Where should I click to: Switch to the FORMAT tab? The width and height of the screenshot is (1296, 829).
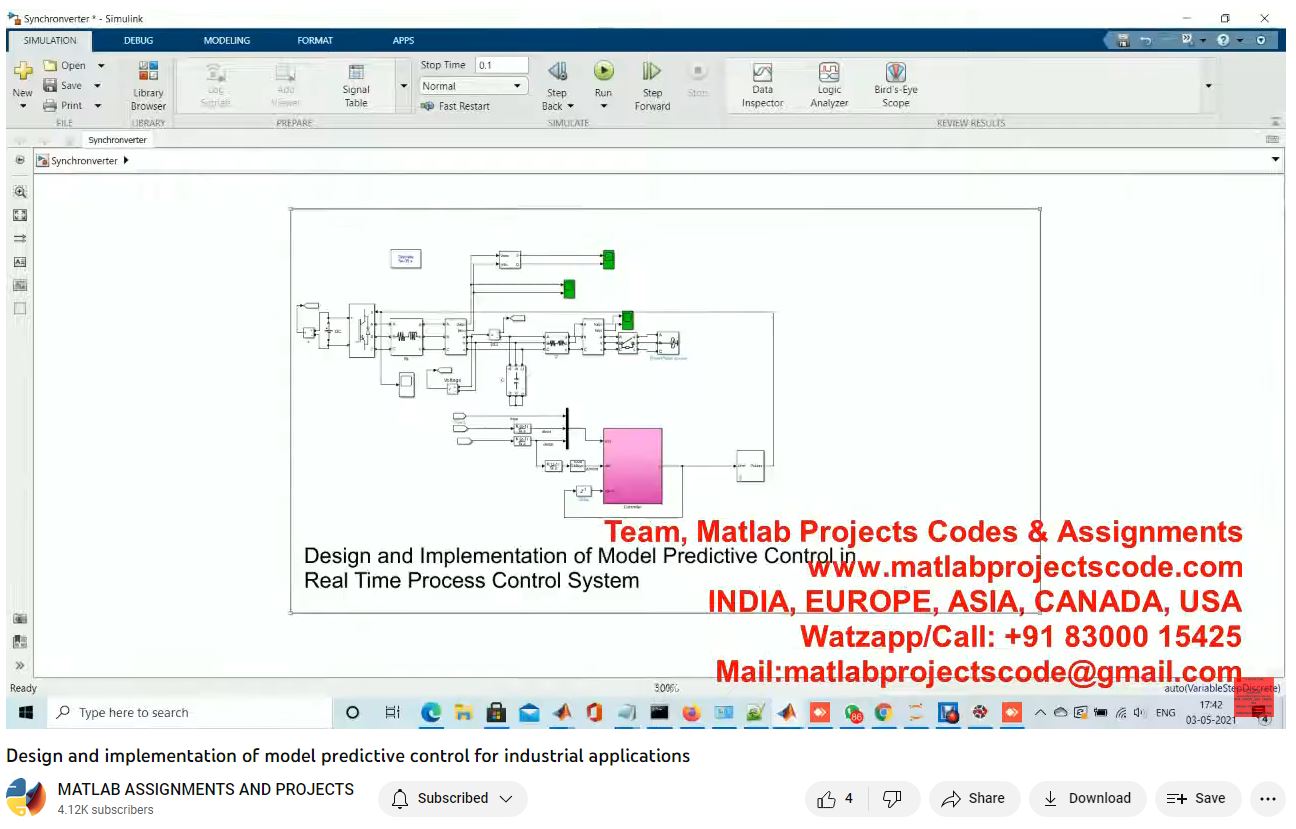tap(315, 41)
